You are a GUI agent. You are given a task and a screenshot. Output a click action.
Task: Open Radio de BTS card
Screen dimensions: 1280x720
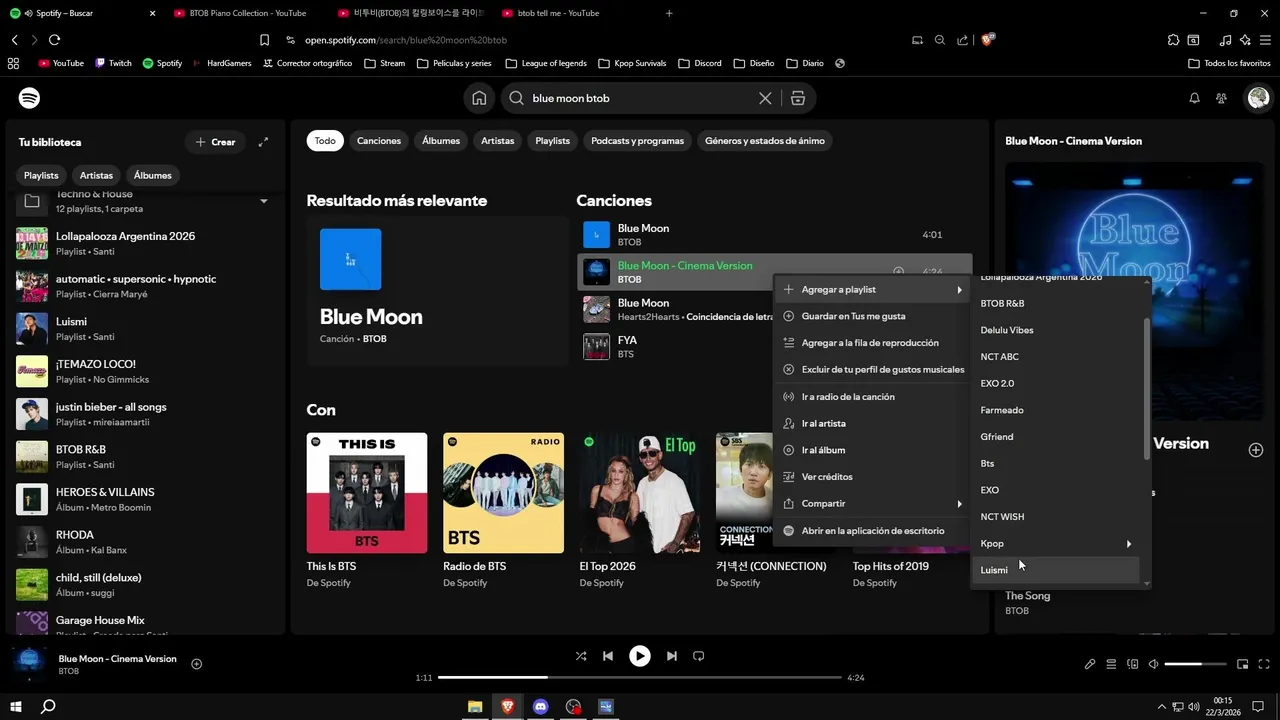click(x=503, y=510)
